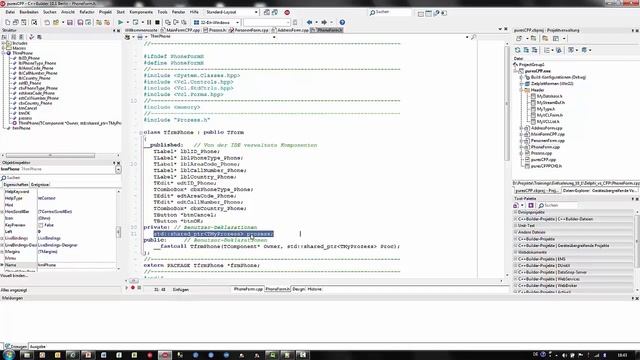Select btnCancel in Struktur tree
The height and width of the screenshot is (360, 640).
[27, 108]
